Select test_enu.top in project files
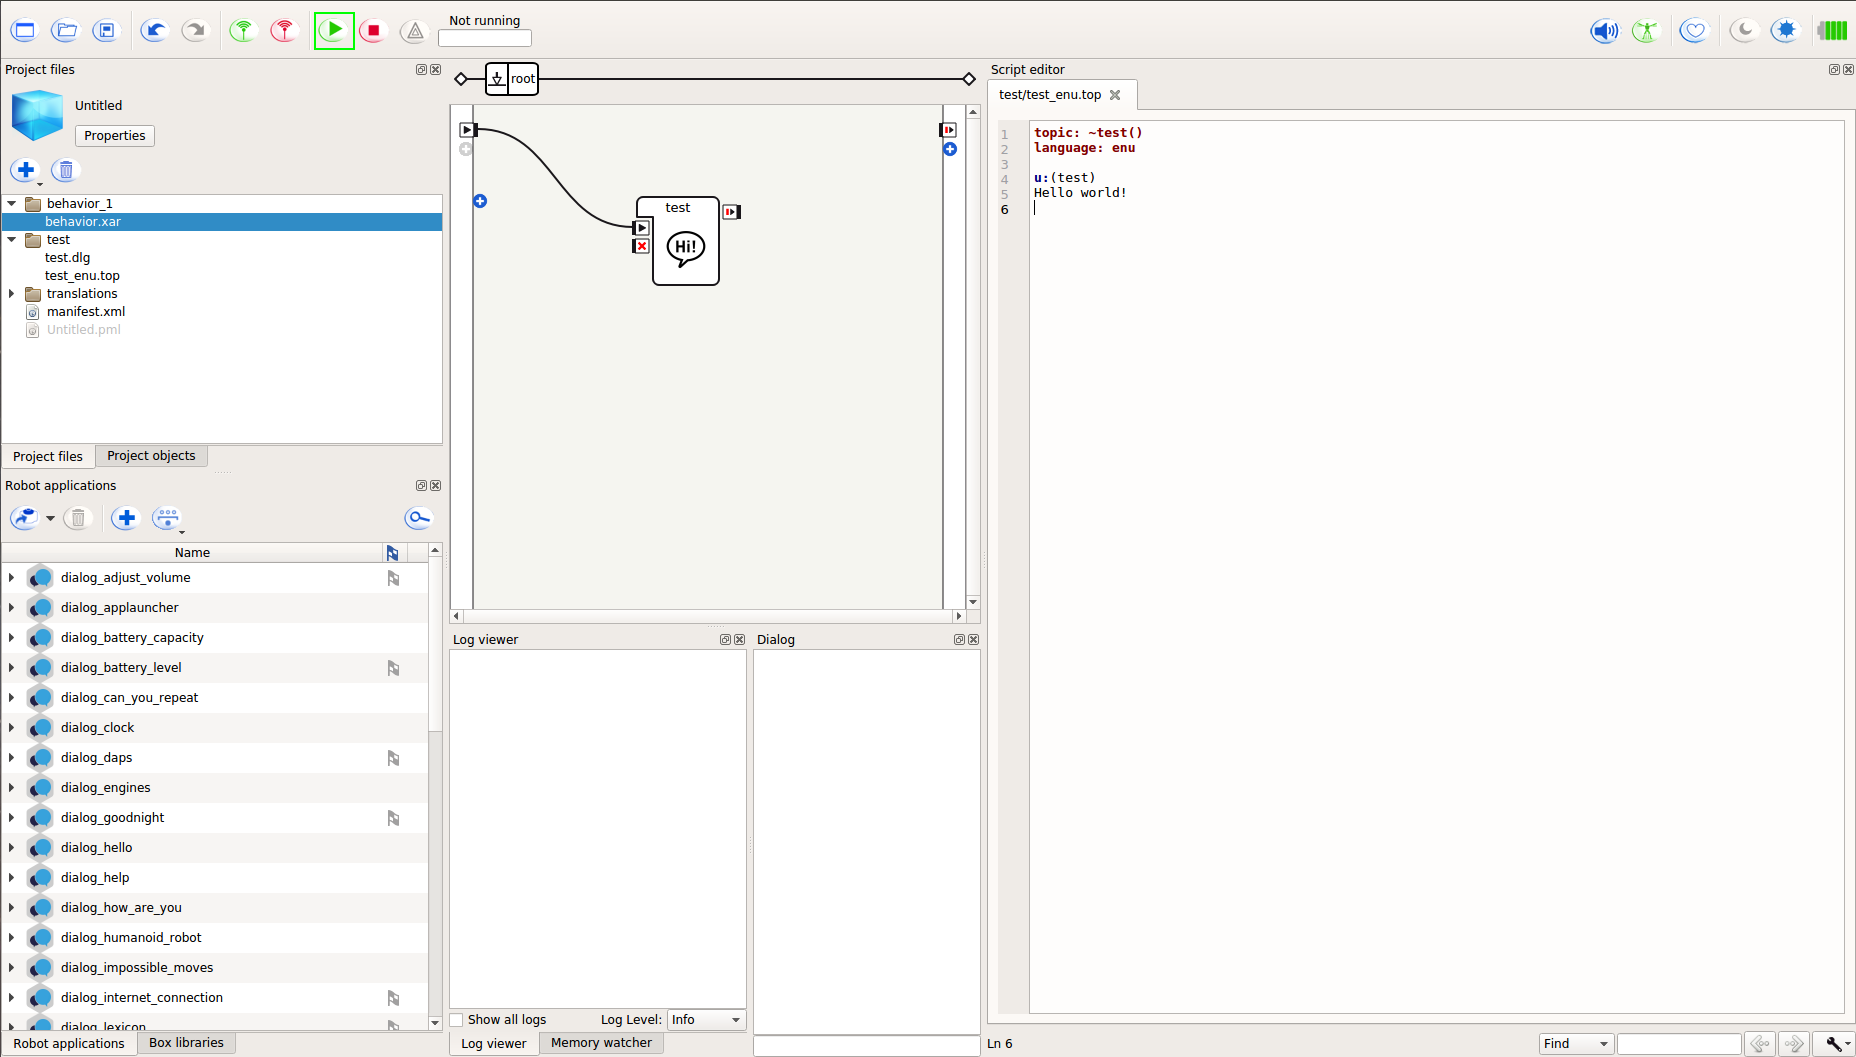 (x=82, y=275)
